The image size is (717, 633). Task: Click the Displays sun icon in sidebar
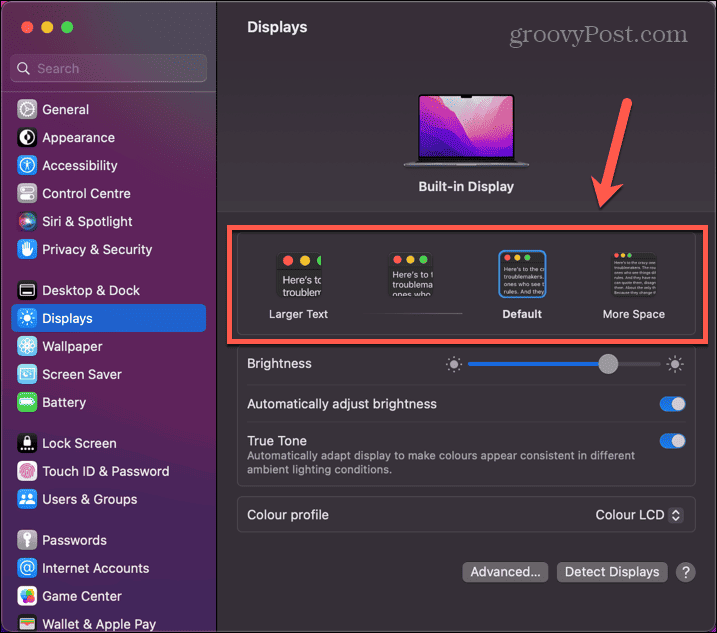click(x=27, y=318)
